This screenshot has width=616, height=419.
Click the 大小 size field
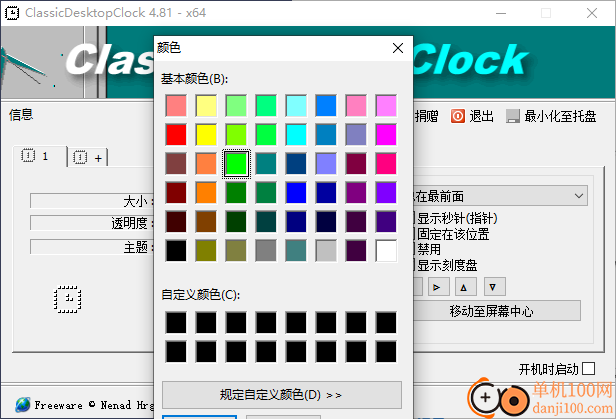click(92, 201)
